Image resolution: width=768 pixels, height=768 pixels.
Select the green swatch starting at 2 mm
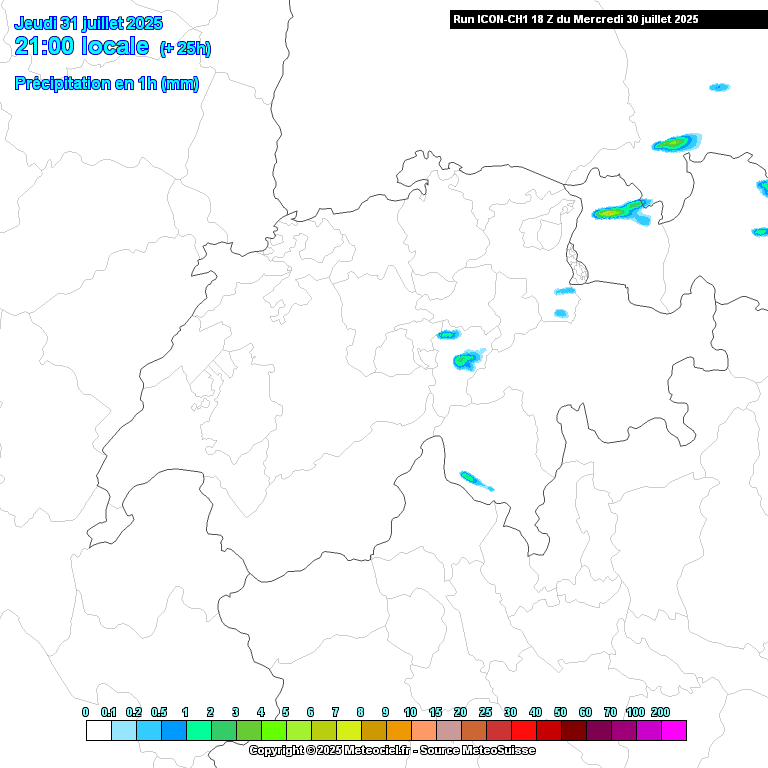coord(224,730)
